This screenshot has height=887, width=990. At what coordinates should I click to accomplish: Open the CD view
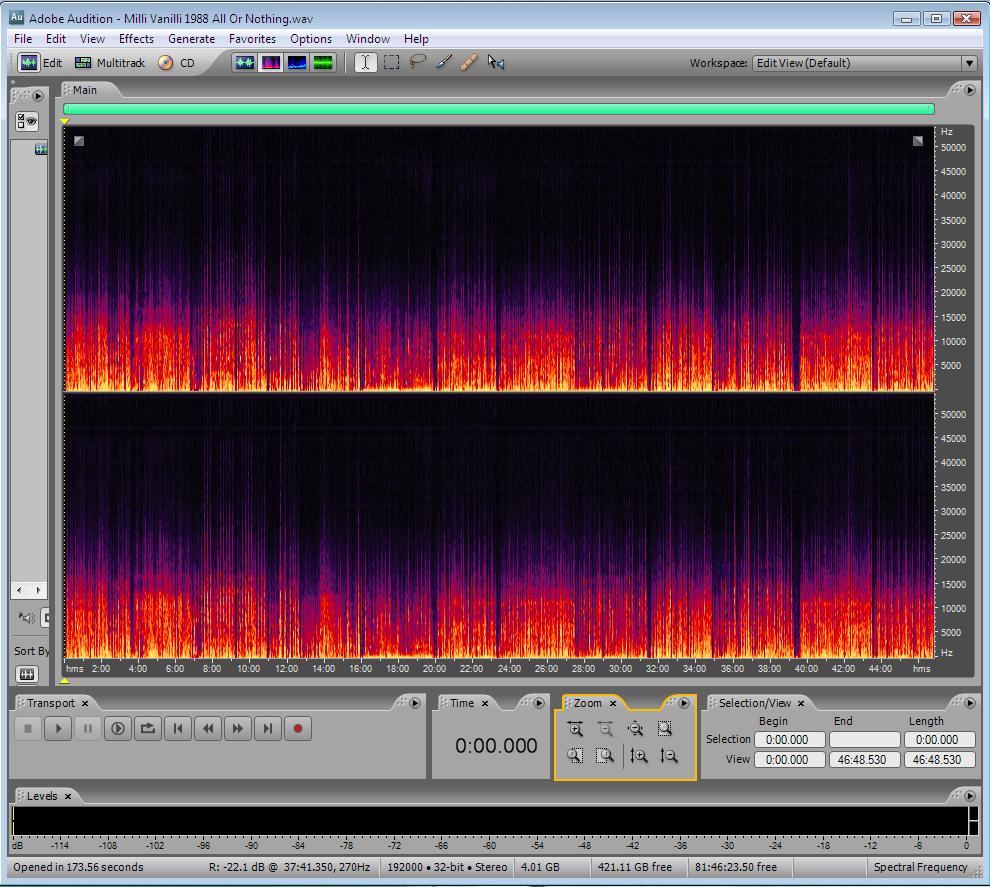(x=176, y=63)
